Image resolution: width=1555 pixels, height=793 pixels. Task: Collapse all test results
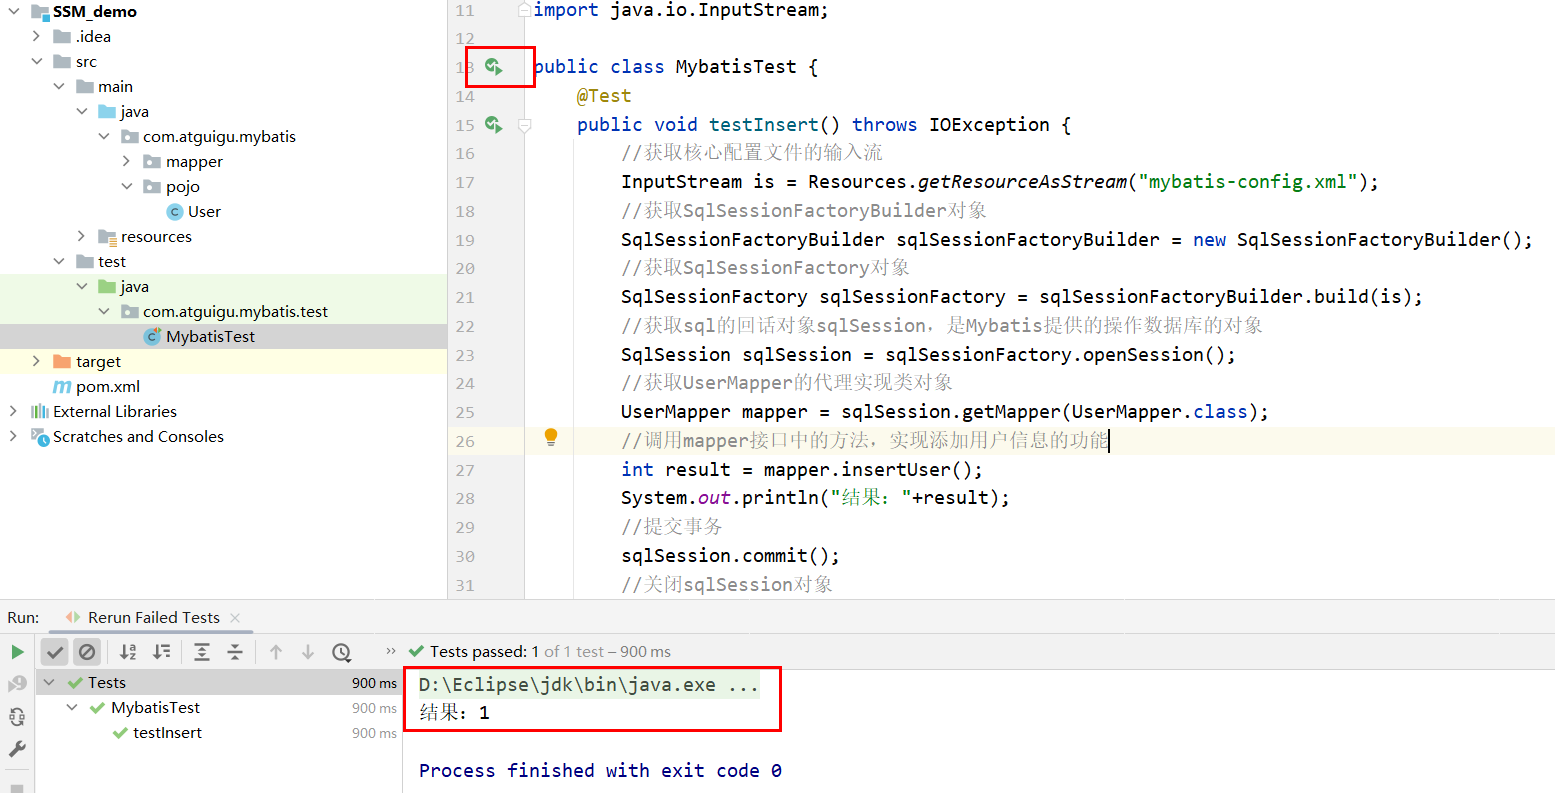pos(235,652)
